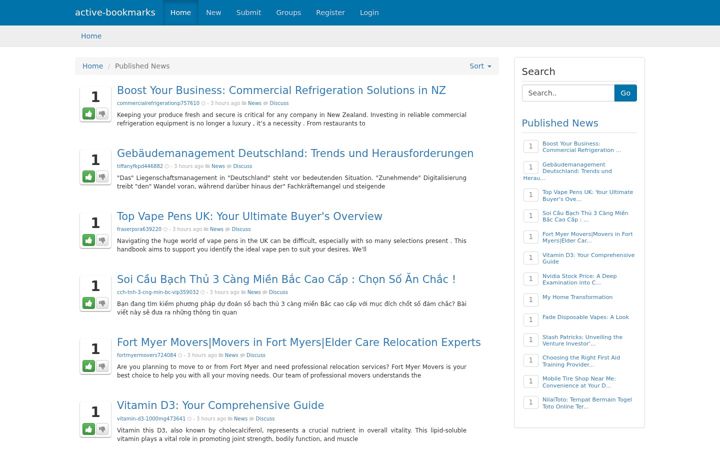
Task: Click News category under Vitamin D3 post
Action: click(x=241, y=419)
